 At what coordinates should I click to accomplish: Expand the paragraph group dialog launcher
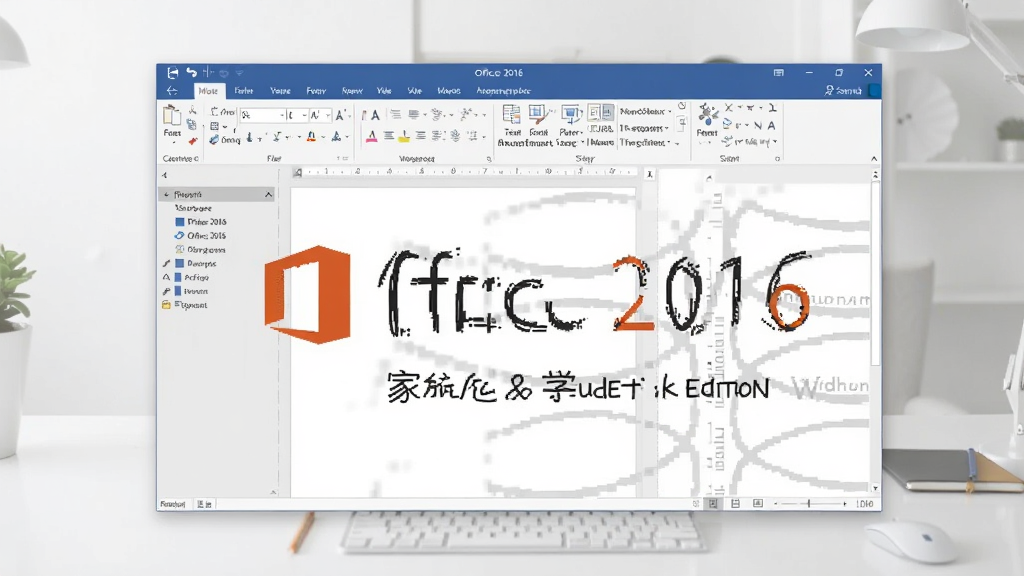coord(489,158)
